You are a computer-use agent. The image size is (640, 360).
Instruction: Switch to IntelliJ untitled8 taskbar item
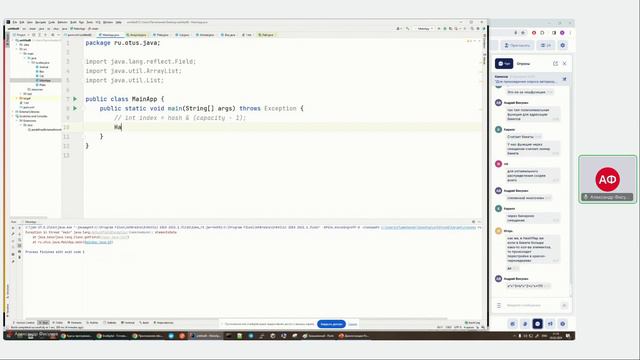pos(206,336)
